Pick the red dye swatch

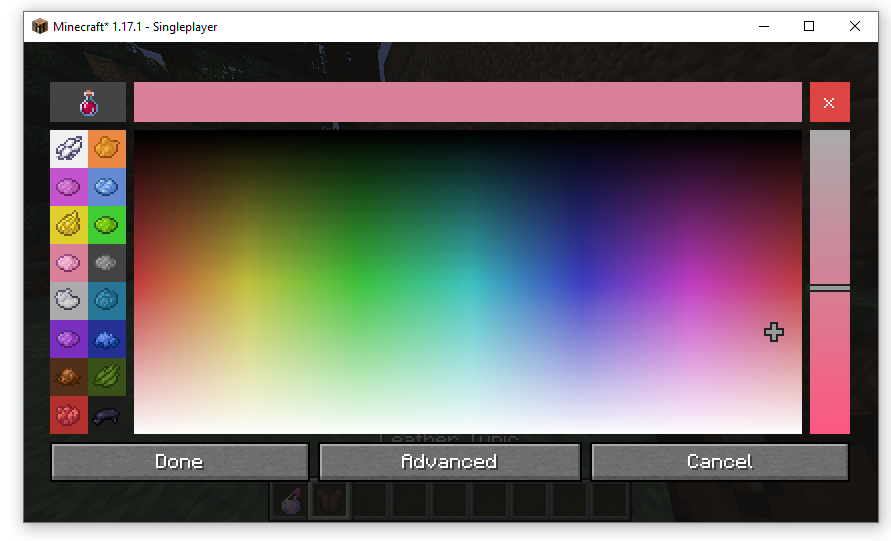[69, 415]
